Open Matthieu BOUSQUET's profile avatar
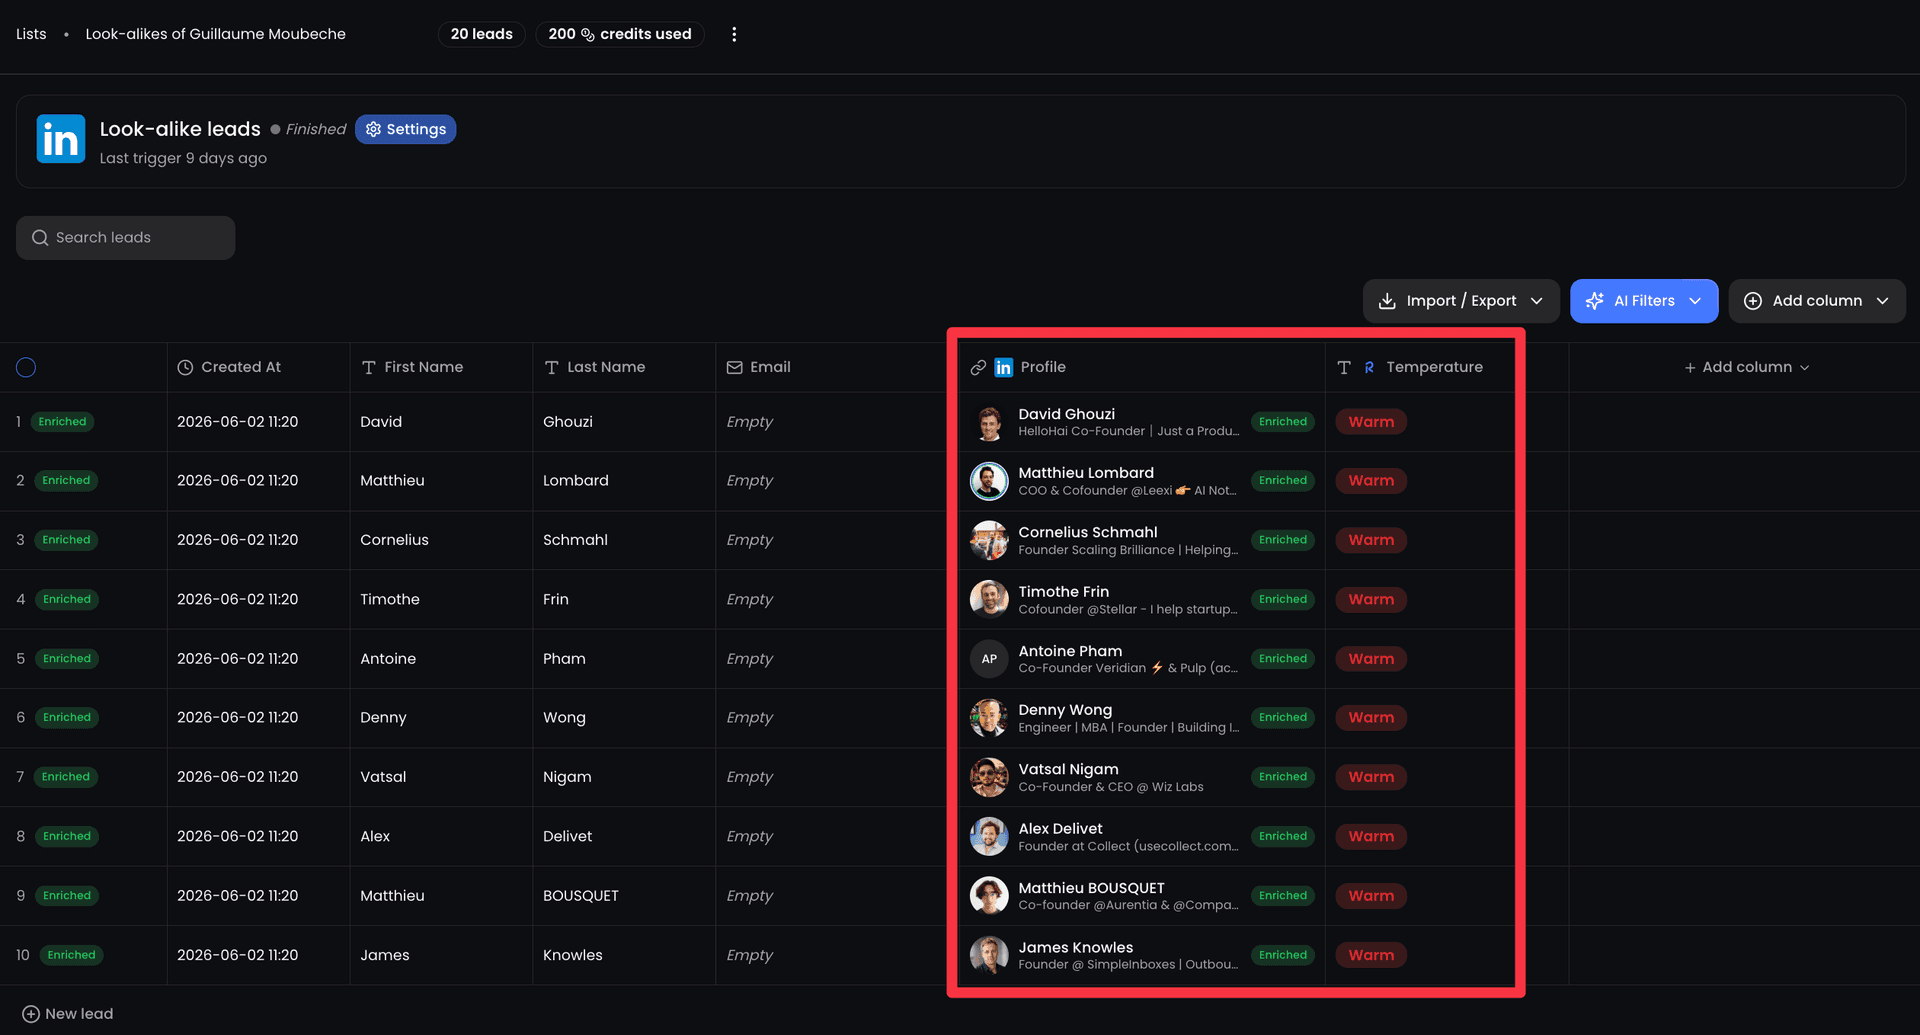The height and width of the screenshot is (1035, 1920). pyautogui.click(x=989, y=896)
